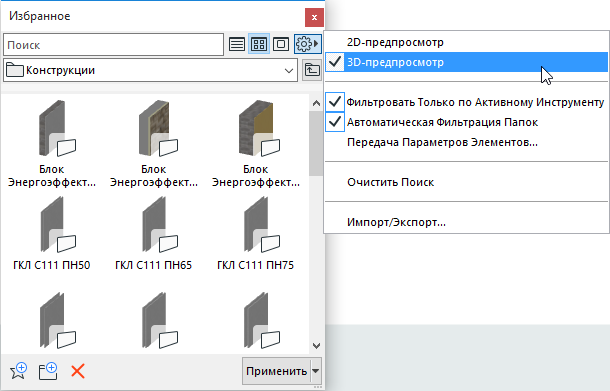Select ГКЛ С111 ПН75 favorite
Viewport: 610px width, 391px height.
click(256, 233)
